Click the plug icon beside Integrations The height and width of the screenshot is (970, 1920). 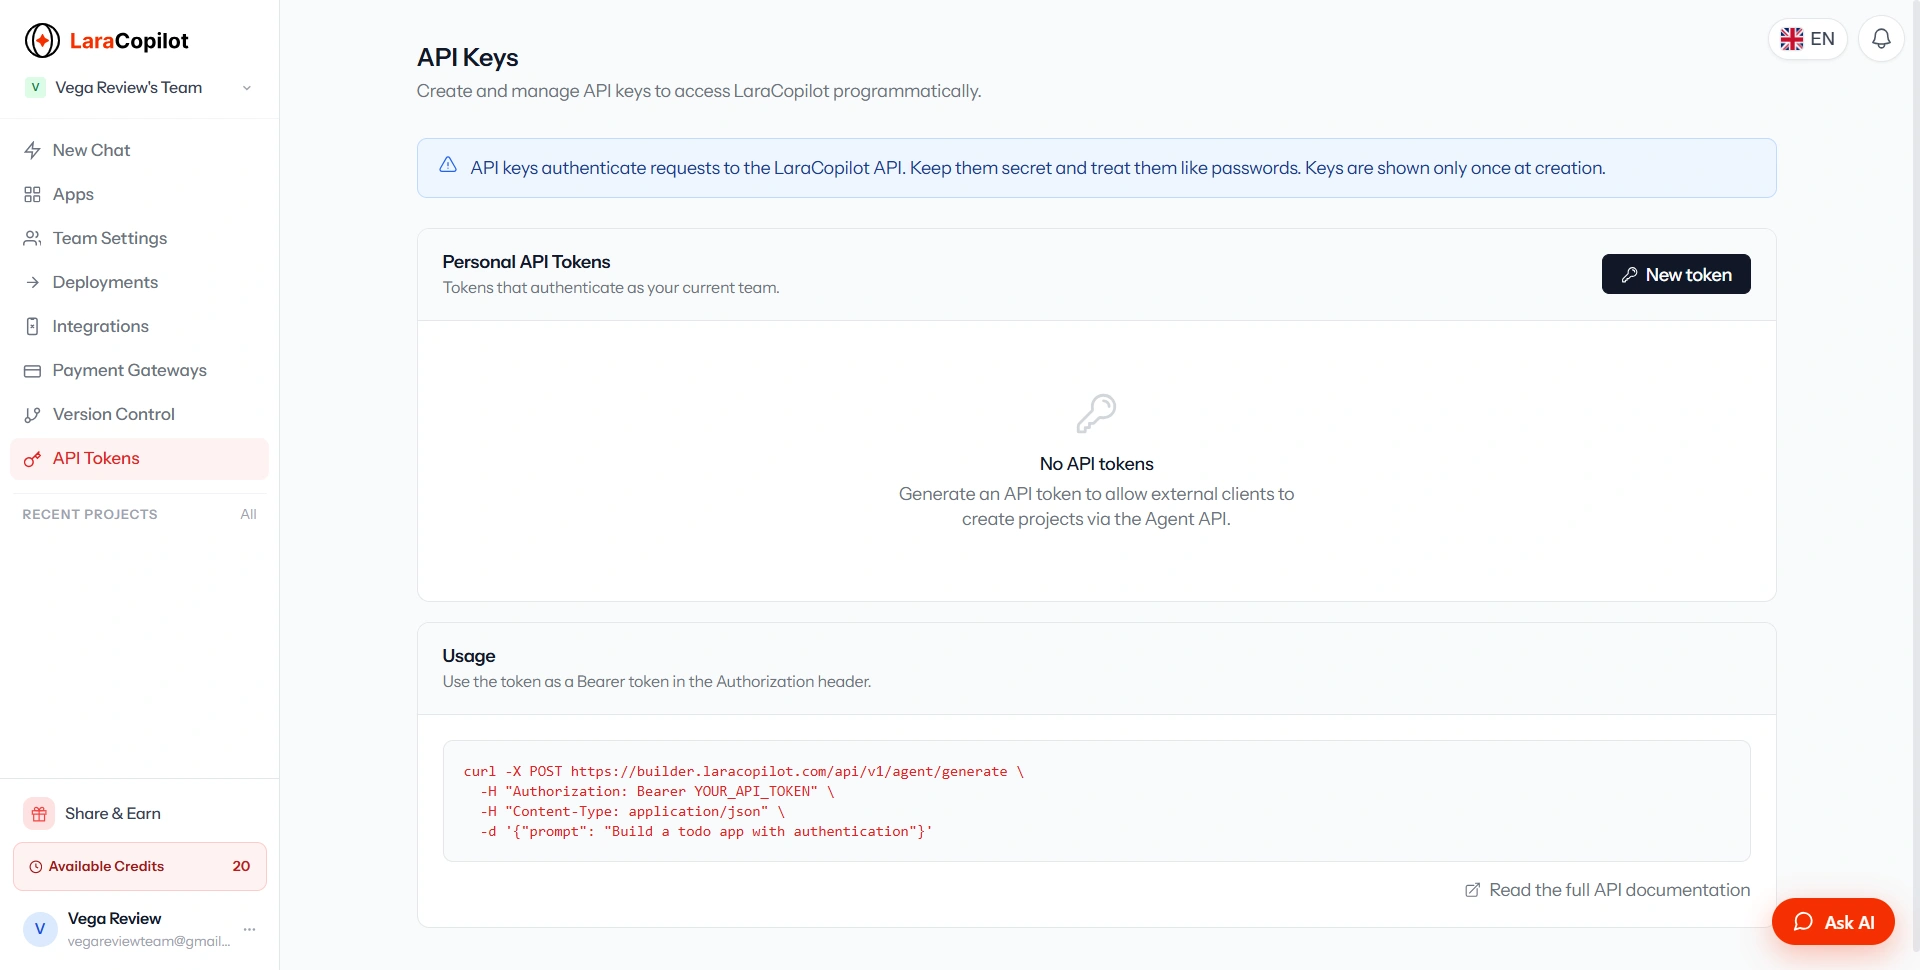point(33,326)
